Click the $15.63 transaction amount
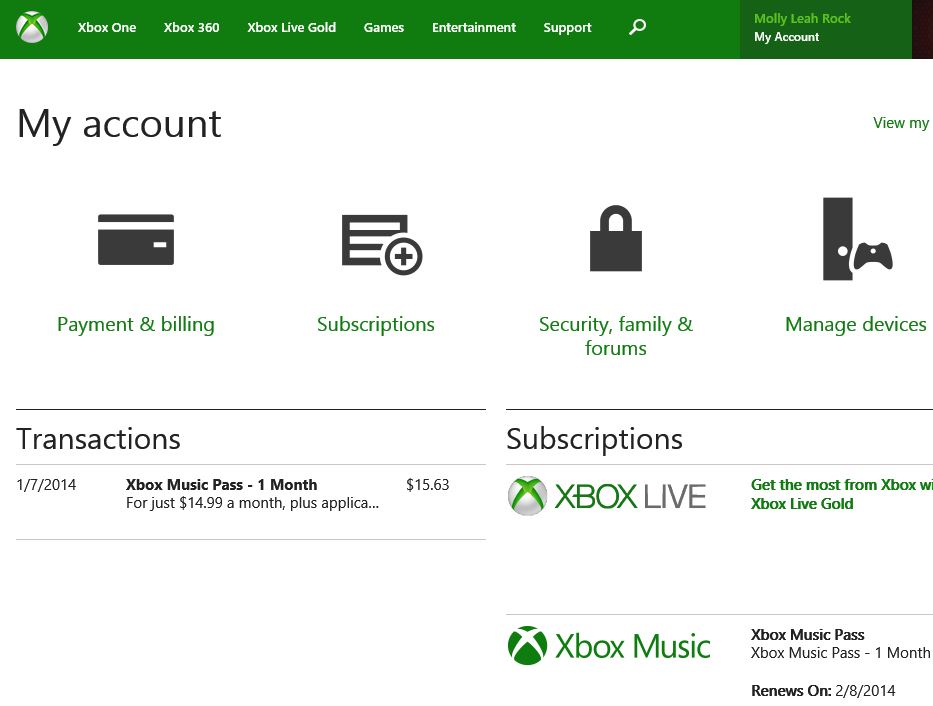 (x=427, y=485)
